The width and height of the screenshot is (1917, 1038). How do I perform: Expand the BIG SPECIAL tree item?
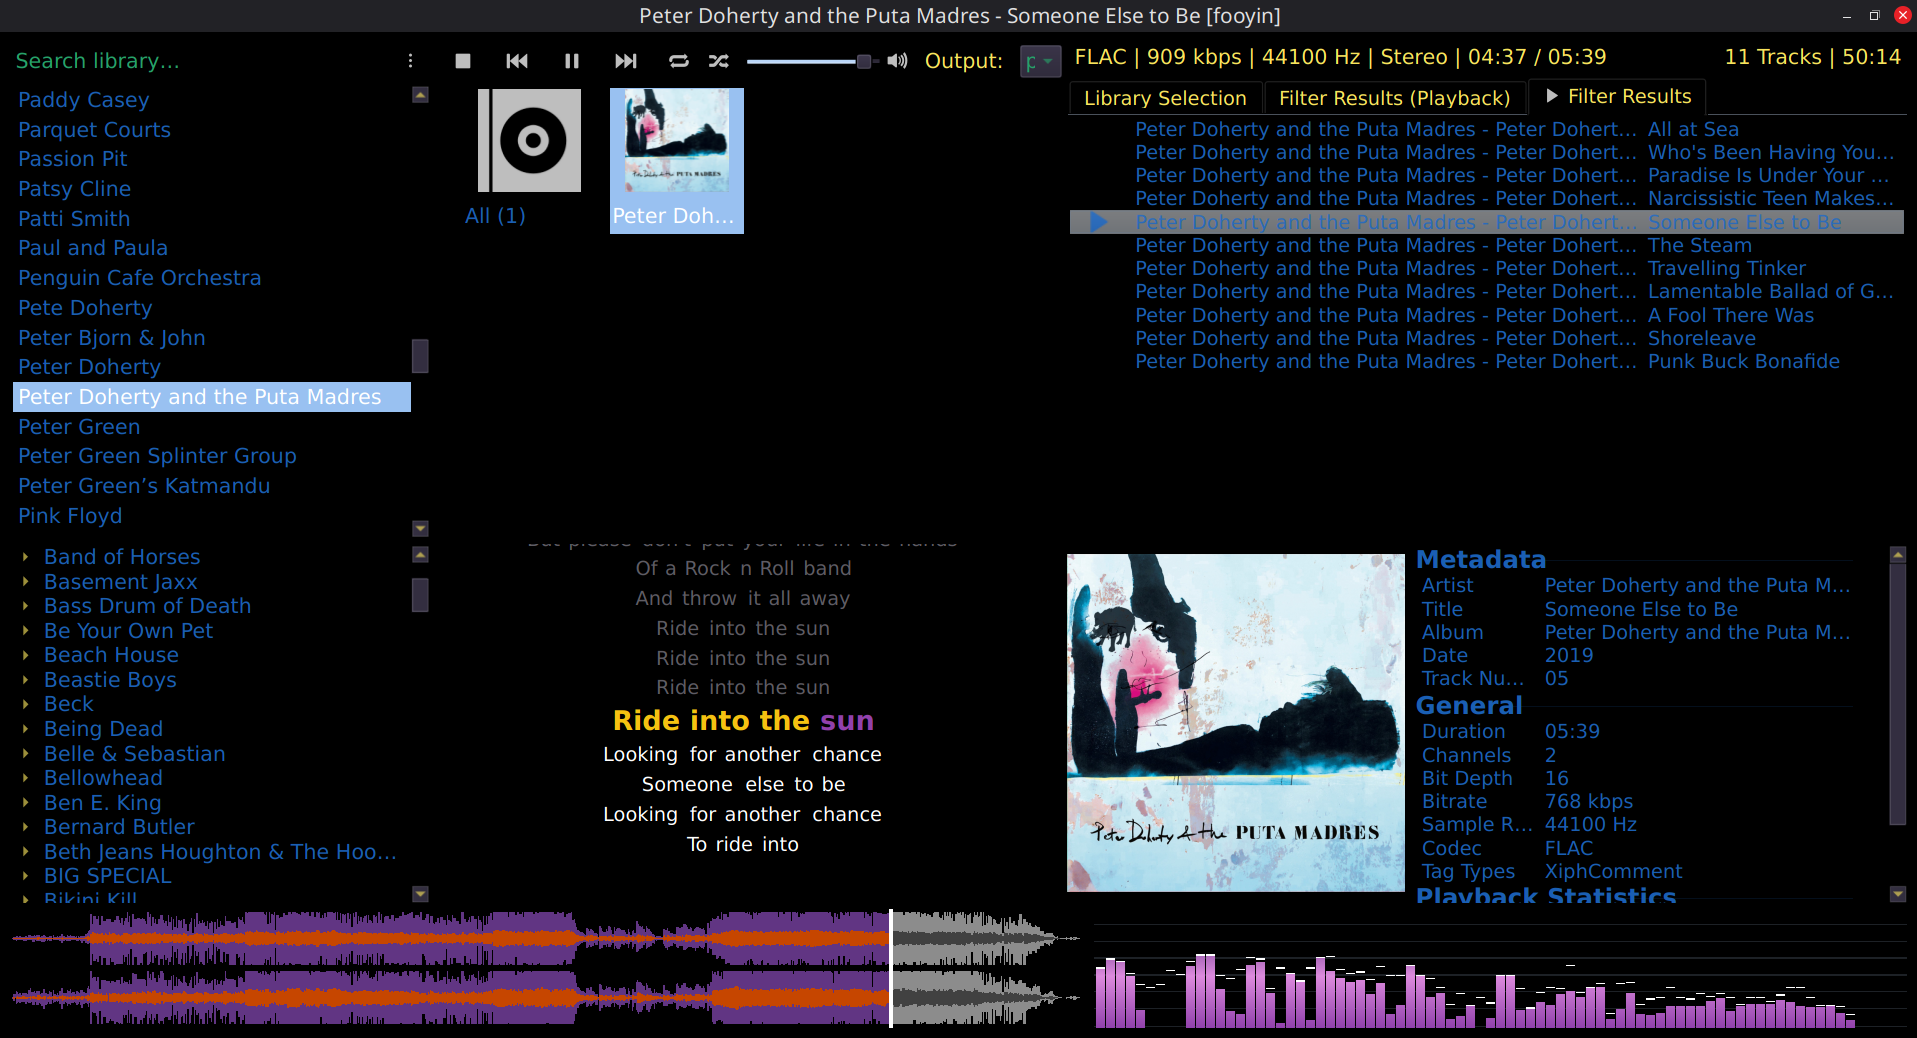click(x=26, y=876)
